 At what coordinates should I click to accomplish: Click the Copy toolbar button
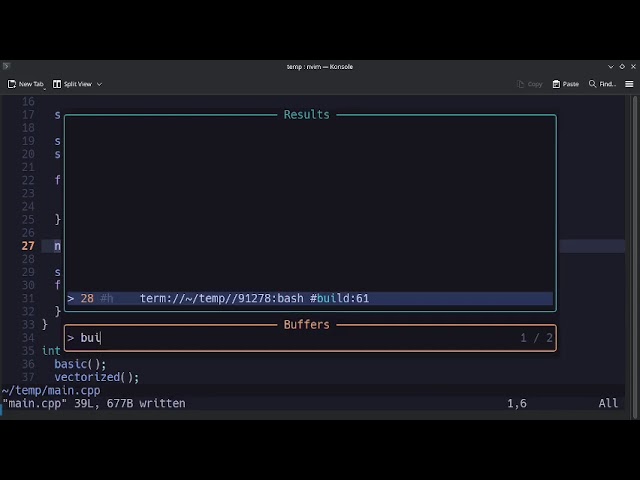529,84
